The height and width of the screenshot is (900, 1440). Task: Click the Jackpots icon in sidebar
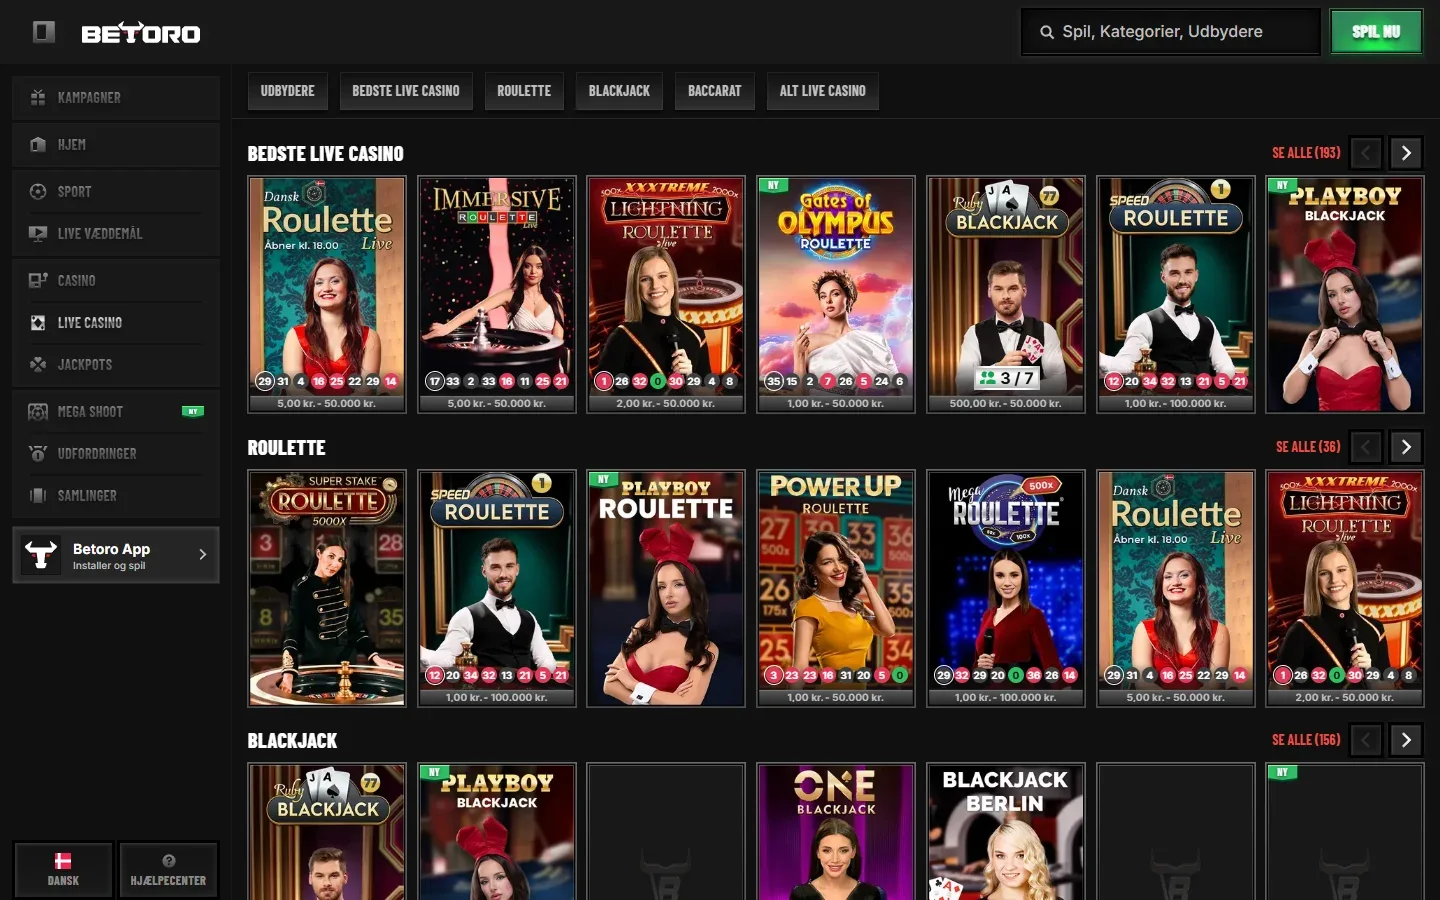(38, 364)
